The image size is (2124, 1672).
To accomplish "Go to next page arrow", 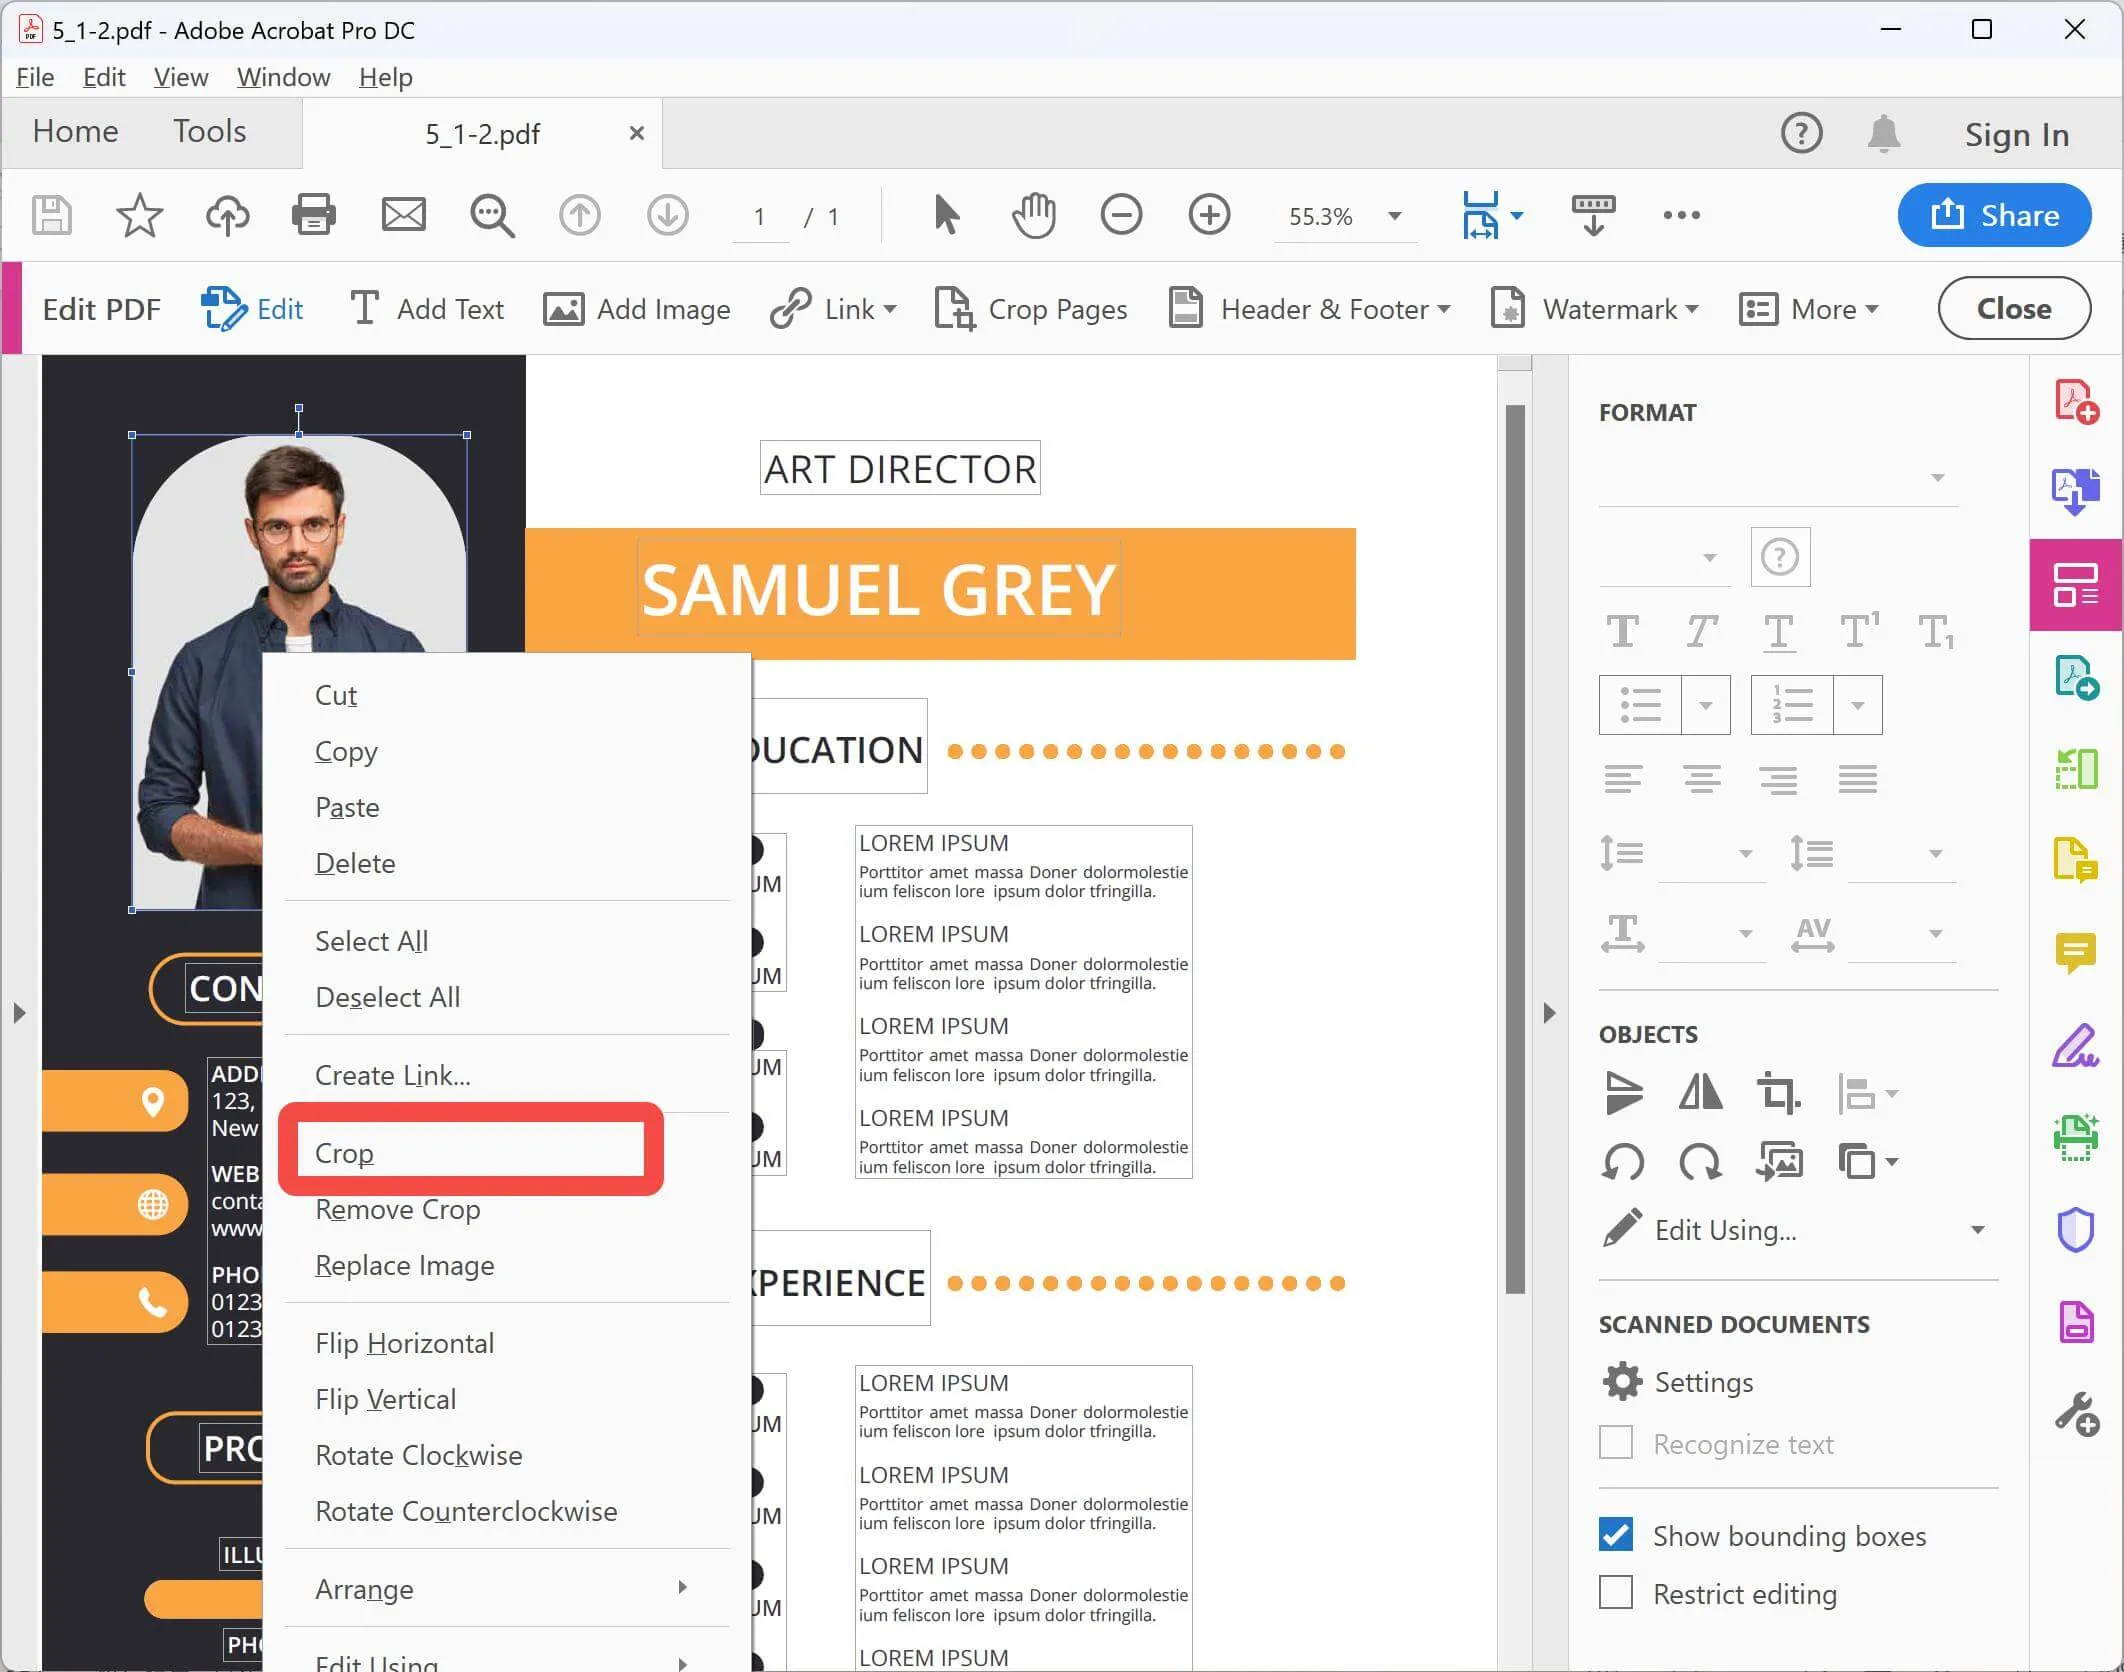I will pos(668,215).
